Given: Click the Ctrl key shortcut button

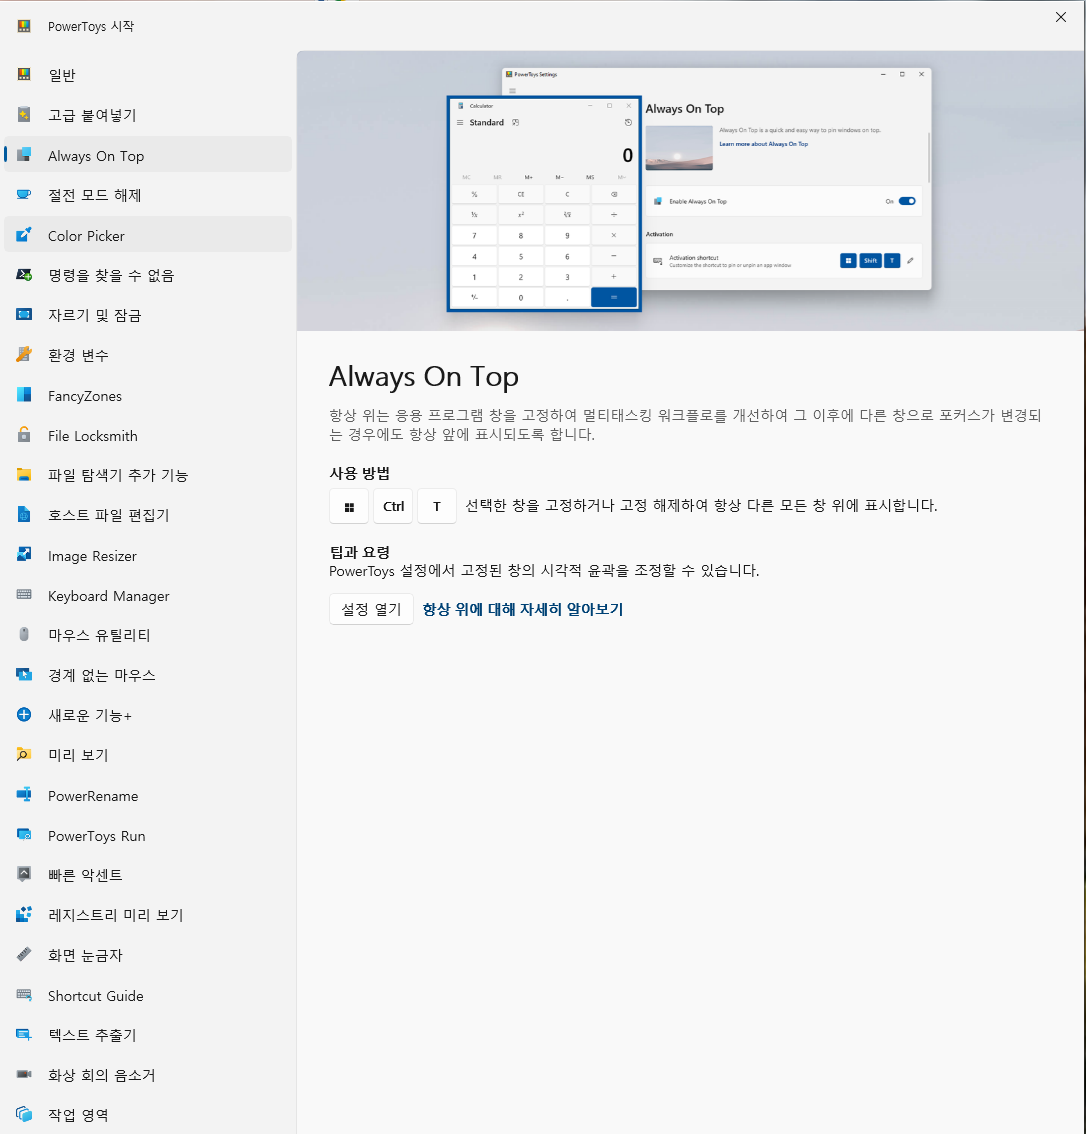Looking at the screenshot, I should [393, 506].
